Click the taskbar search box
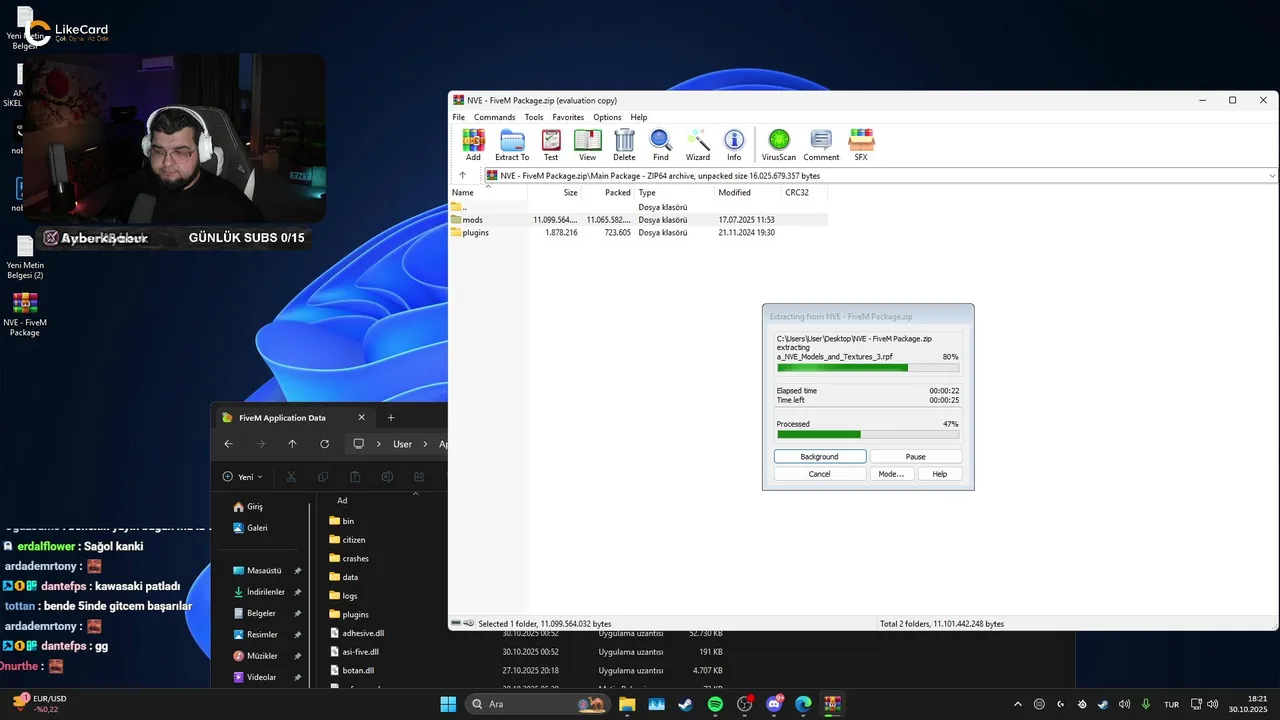This screenshot has height=720, width=1280. click(x=537, y=704)
